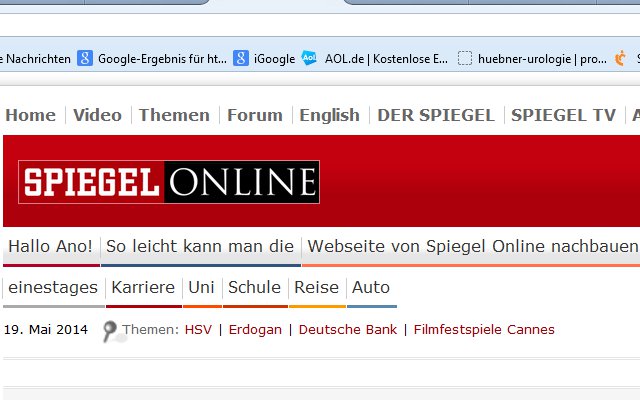Image resolution: width=640 pixels, height=400 pixels.
Task: Open the AOL.de bookmark icon
Action: (309, 58)
